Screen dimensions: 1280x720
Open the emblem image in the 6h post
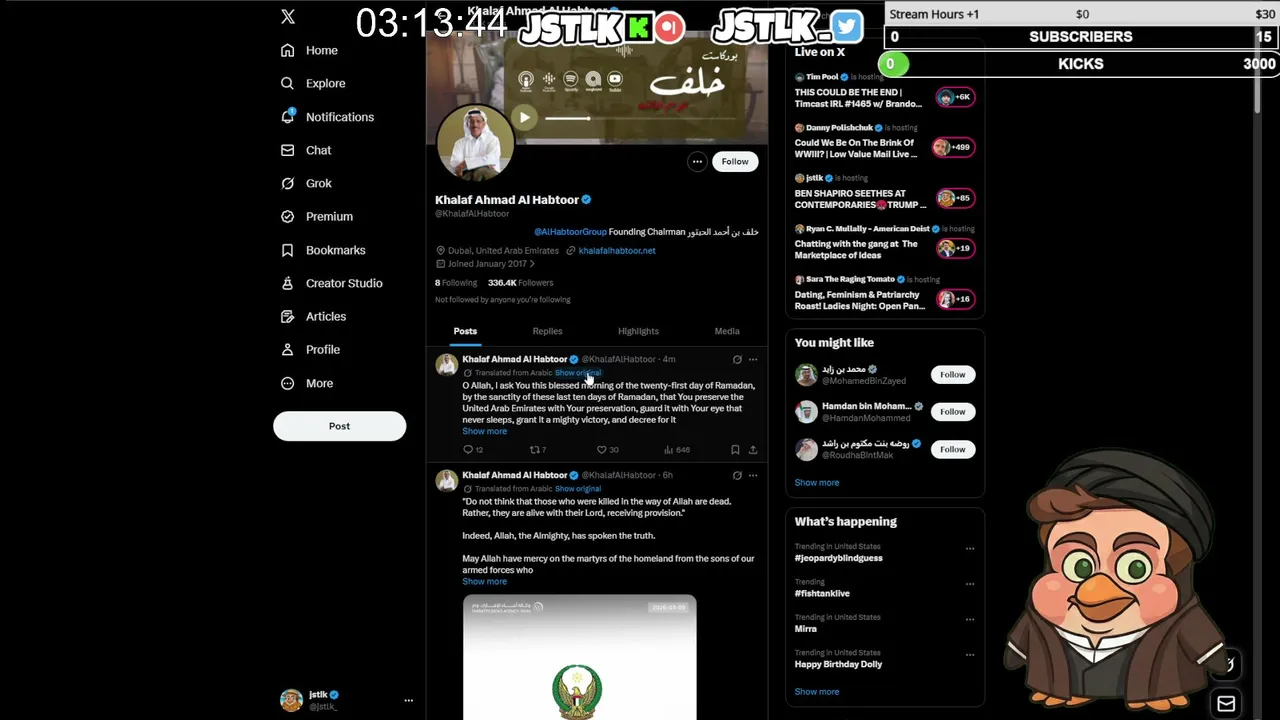(x=579, y=657)
